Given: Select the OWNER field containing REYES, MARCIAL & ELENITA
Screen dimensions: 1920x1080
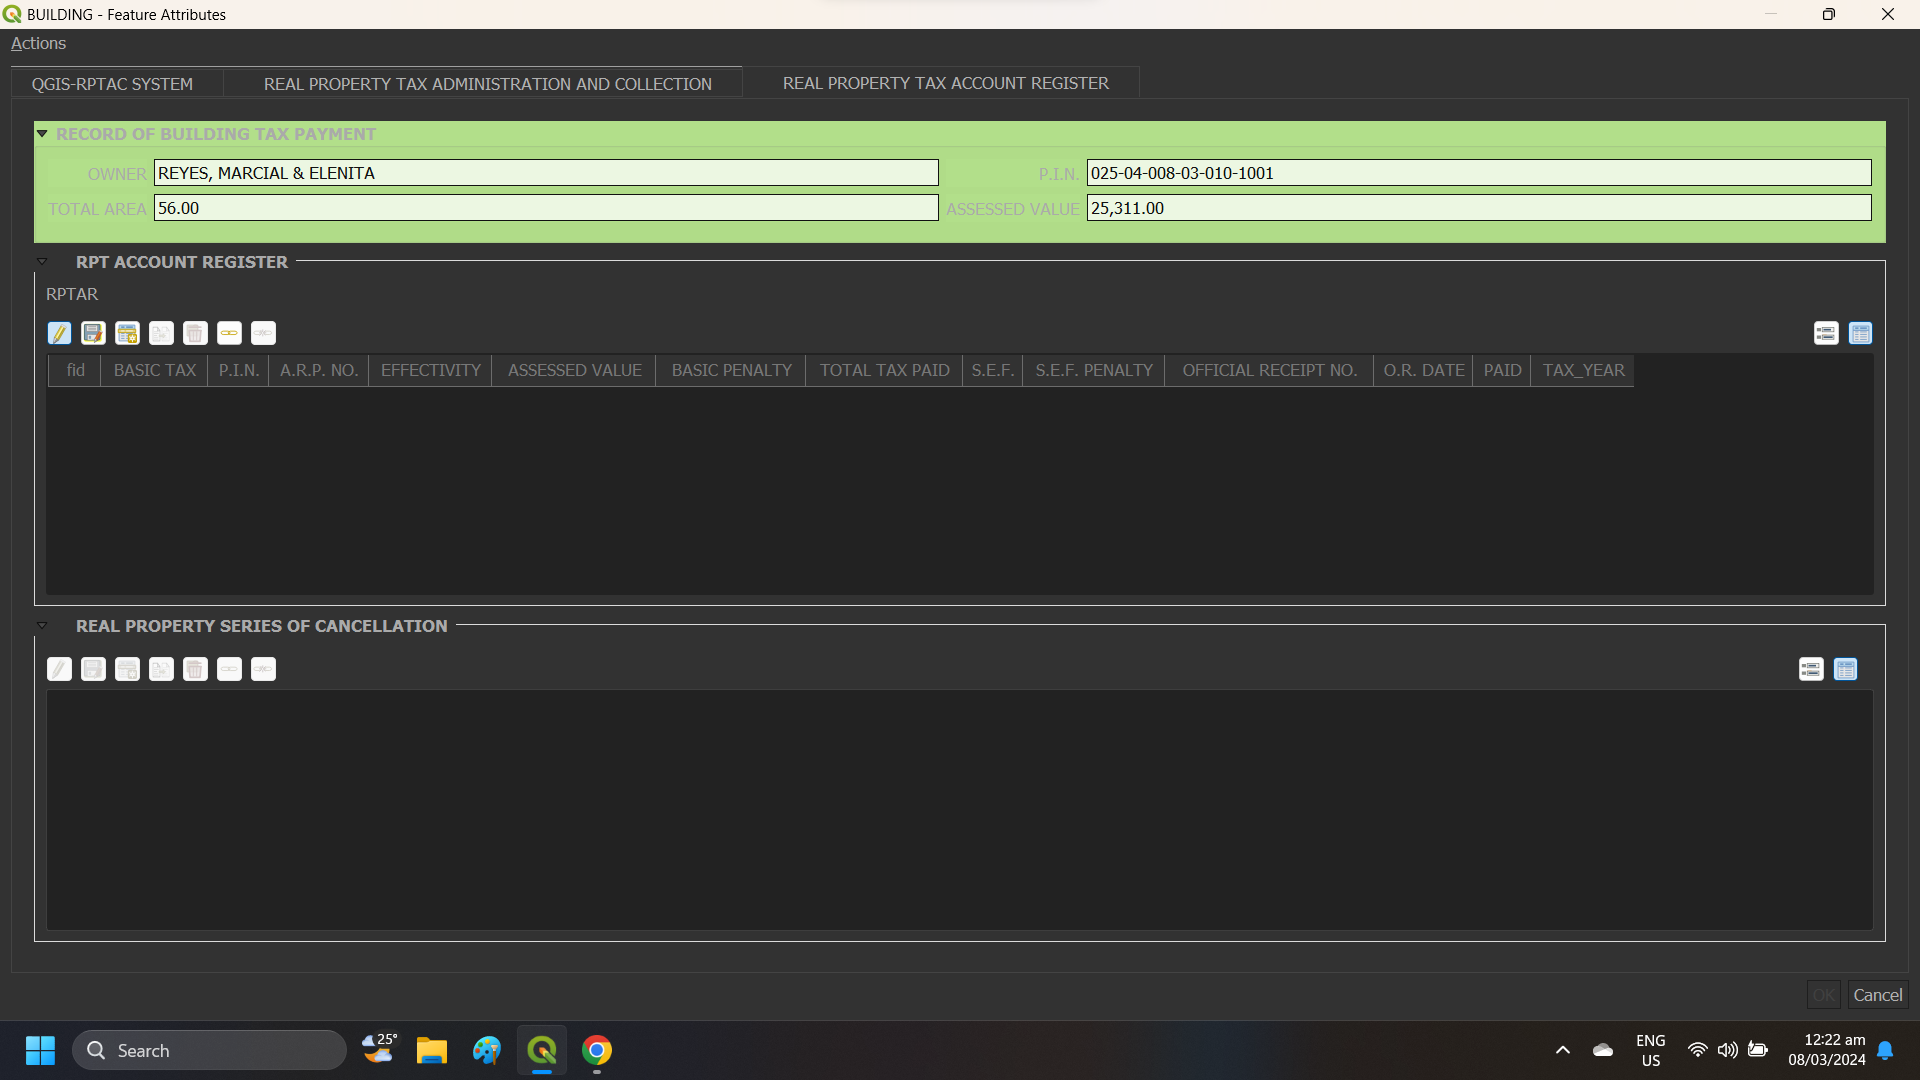Looking at the screenshot, I should 545,172.
